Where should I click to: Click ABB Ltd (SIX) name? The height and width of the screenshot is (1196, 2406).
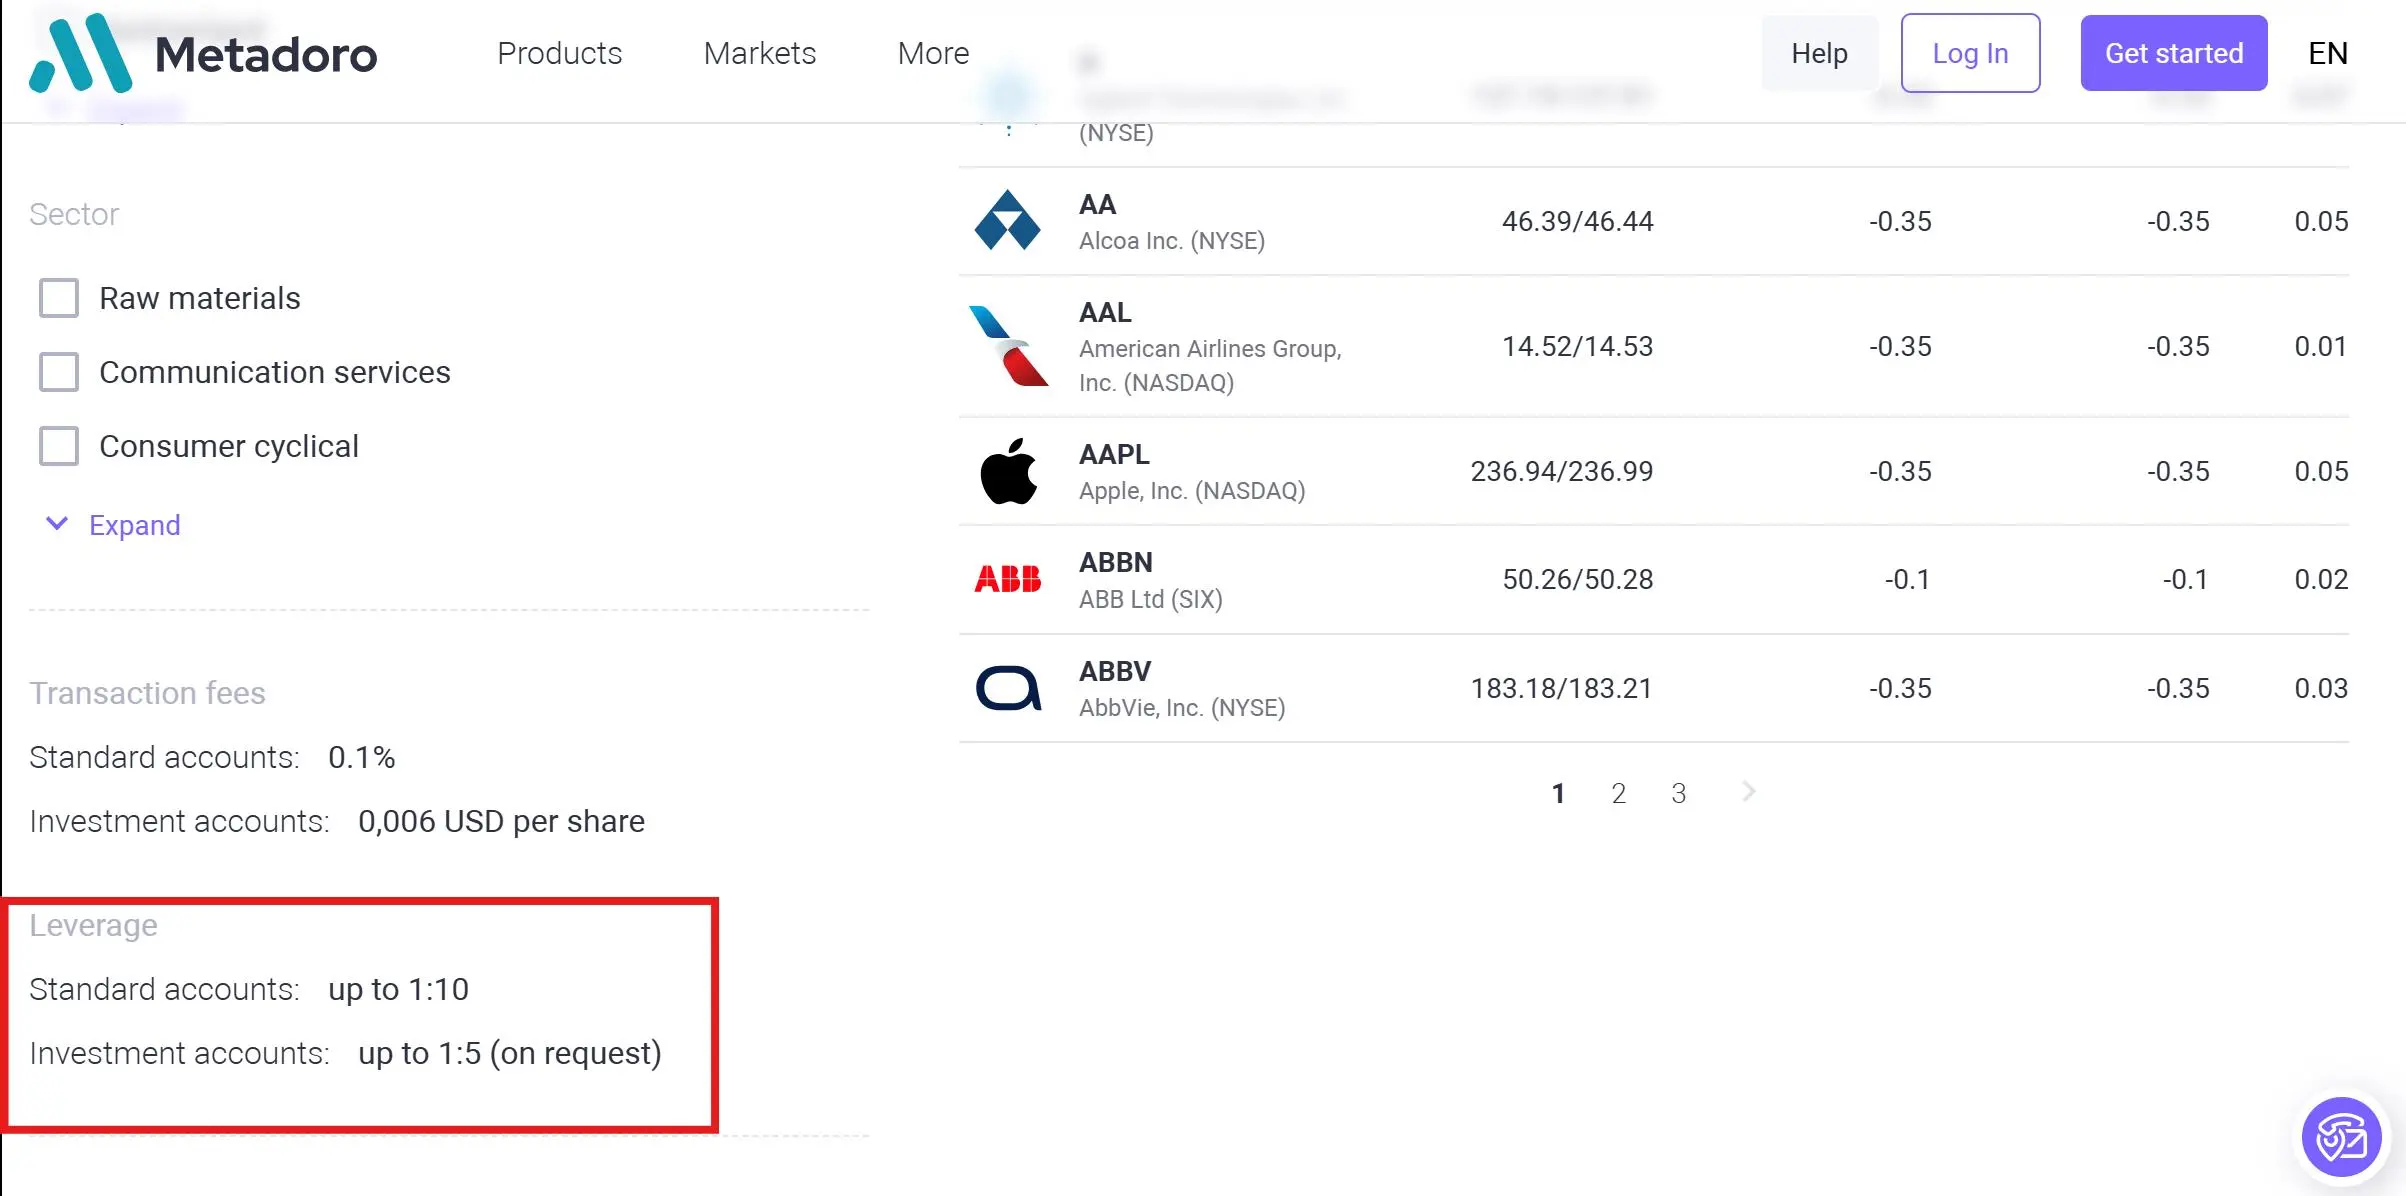[1151, 599]
